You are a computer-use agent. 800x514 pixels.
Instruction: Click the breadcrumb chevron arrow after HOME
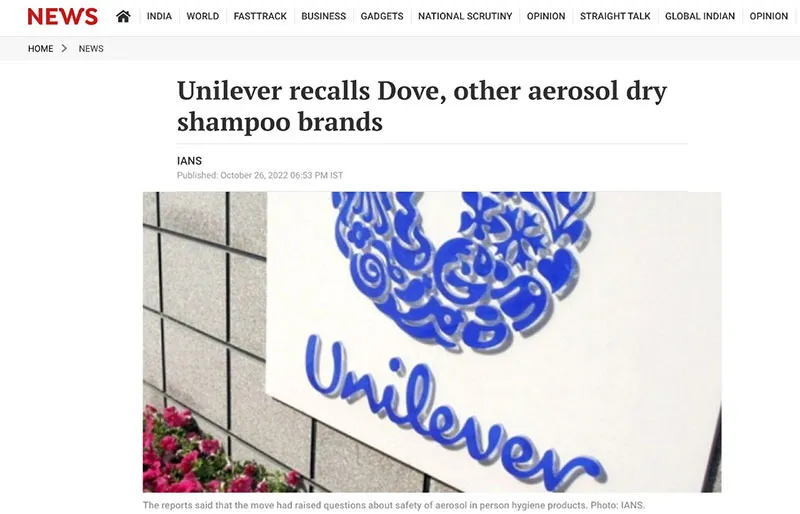tap(64, 48)
